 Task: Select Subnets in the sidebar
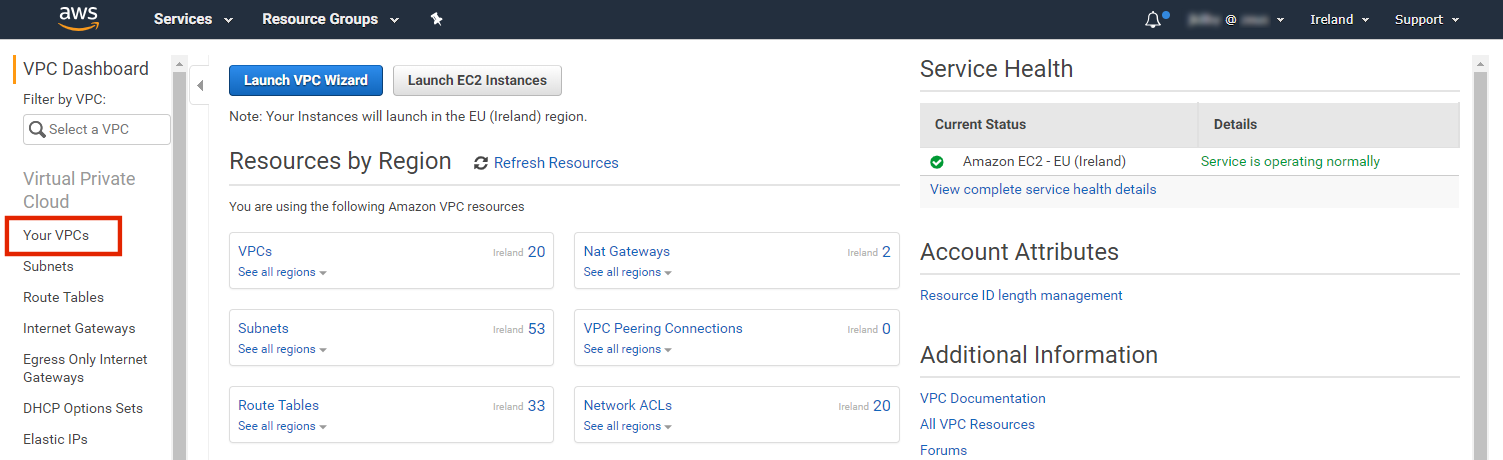(48, 266)
